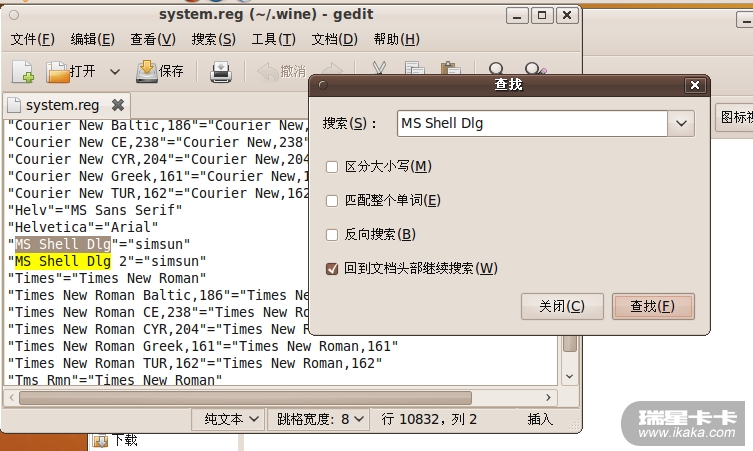Viewport: 753px width, 451px height.
Task: Open the 查看(V) menu
Action: pyautogui.click(x=153, y=39)
